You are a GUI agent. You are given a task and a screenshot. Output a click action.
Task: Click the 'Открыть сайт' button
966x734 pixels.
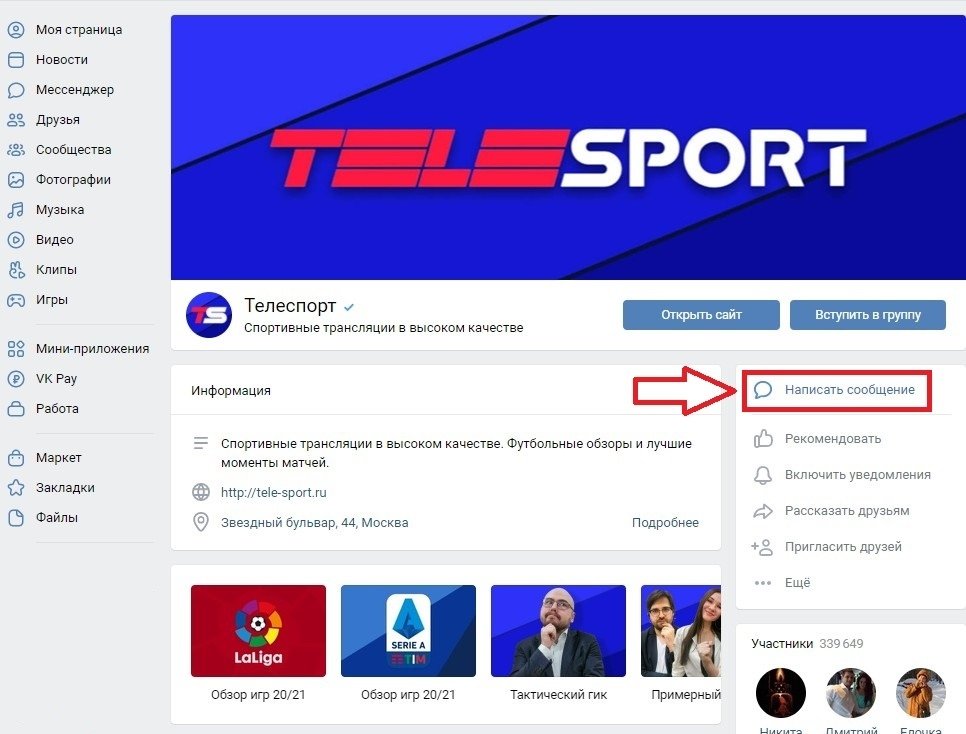(701, 315)
